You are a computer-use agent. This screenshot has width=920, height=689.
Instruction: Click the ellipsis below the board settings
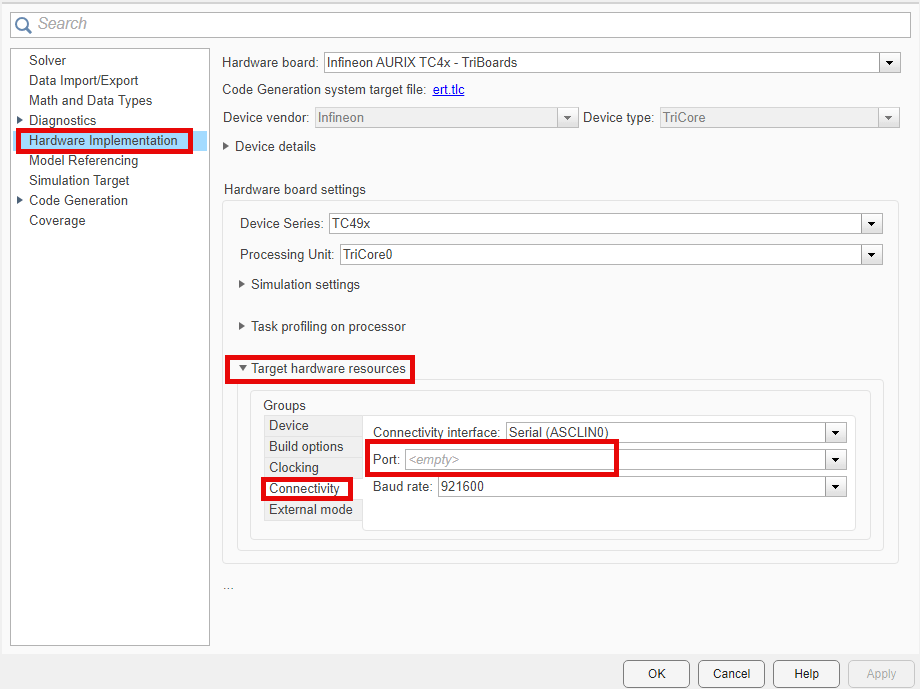tap(228, 587)
